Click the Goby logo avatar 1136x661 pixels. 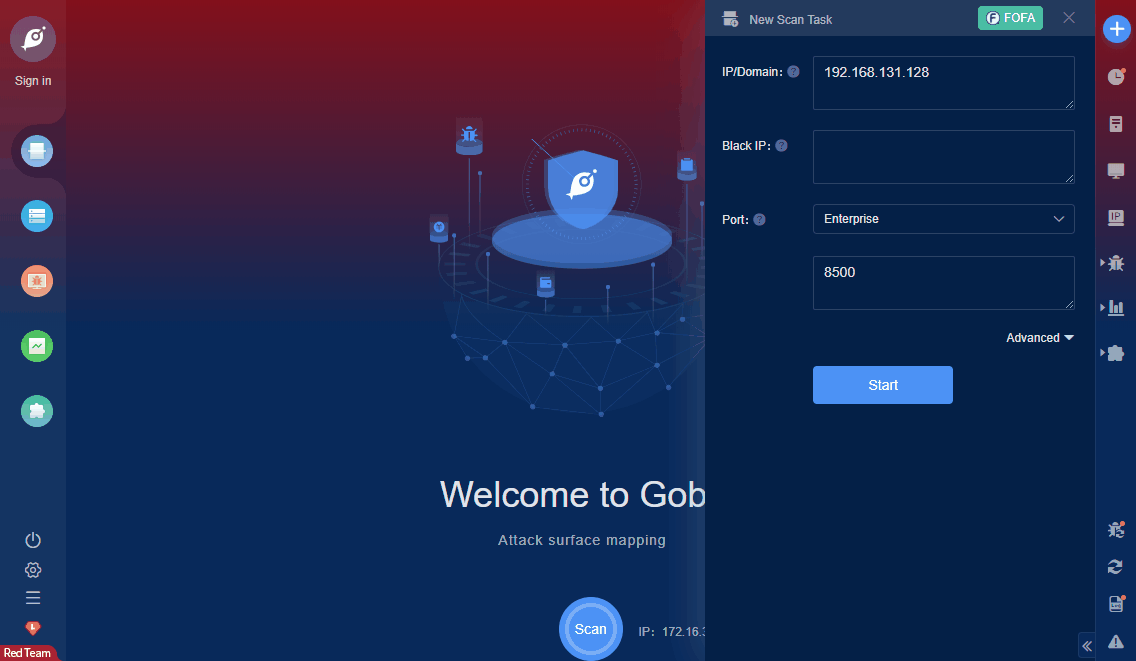33,39
